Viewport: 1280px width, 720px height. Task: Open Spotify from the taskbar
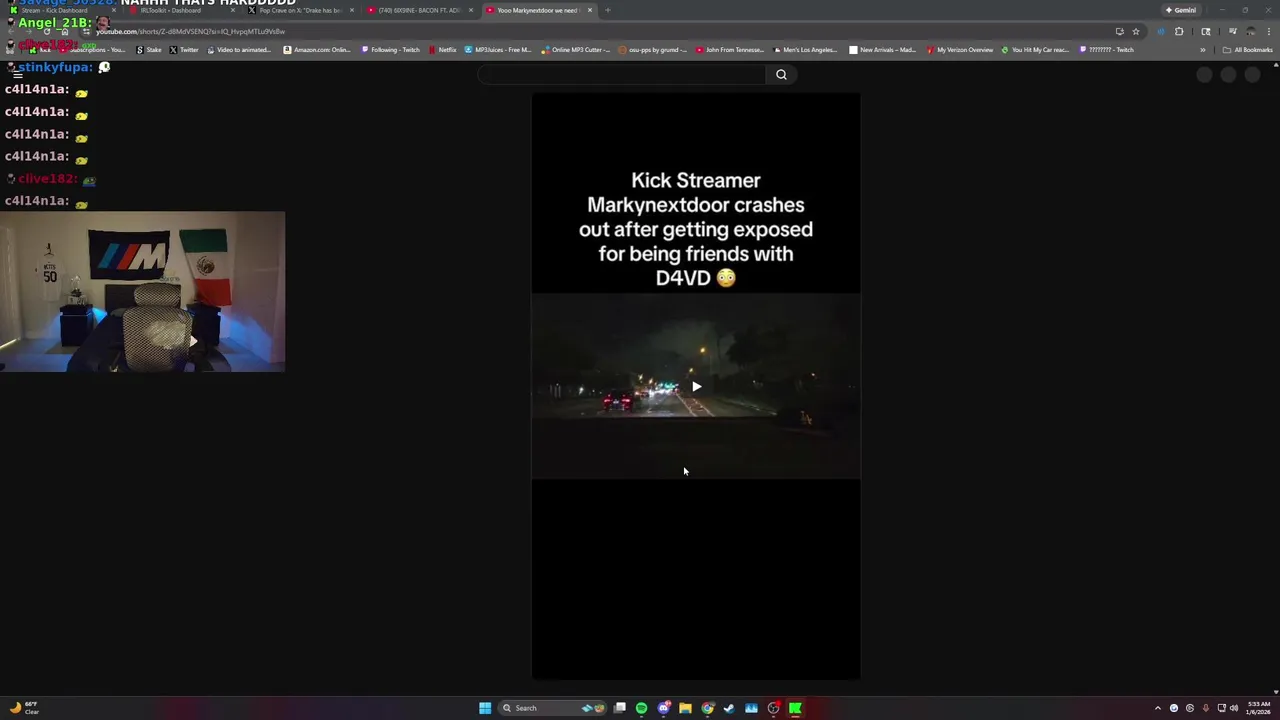pos(641,708)
